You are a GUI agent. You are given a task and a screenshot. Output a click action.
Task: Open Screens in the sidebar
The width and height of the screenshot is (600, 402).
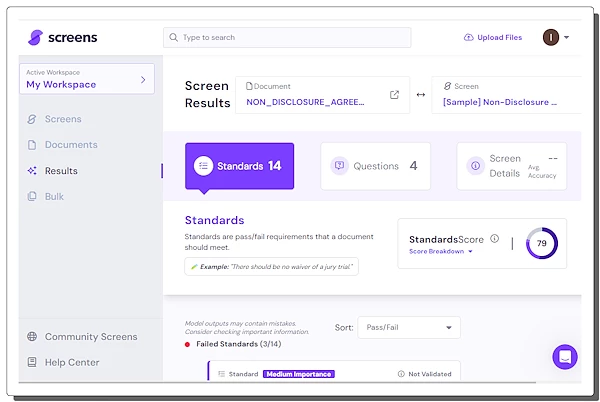tap(63, 119)
